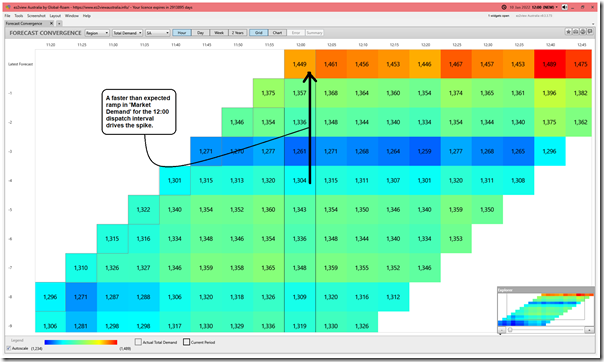Image resolution: width=604 pixels, height=362 pixels.
Task: Open the Region dropdown
Action: 97,33
